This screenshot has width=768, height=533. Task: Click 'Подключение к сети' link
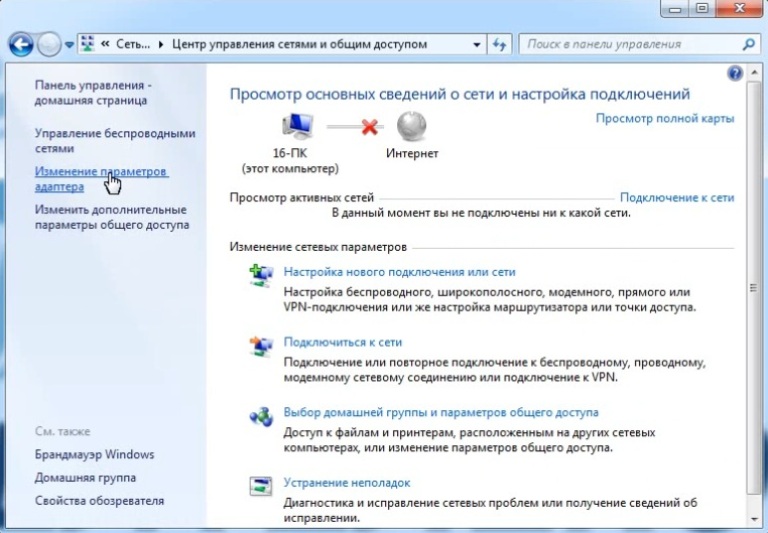click(677, 197)
